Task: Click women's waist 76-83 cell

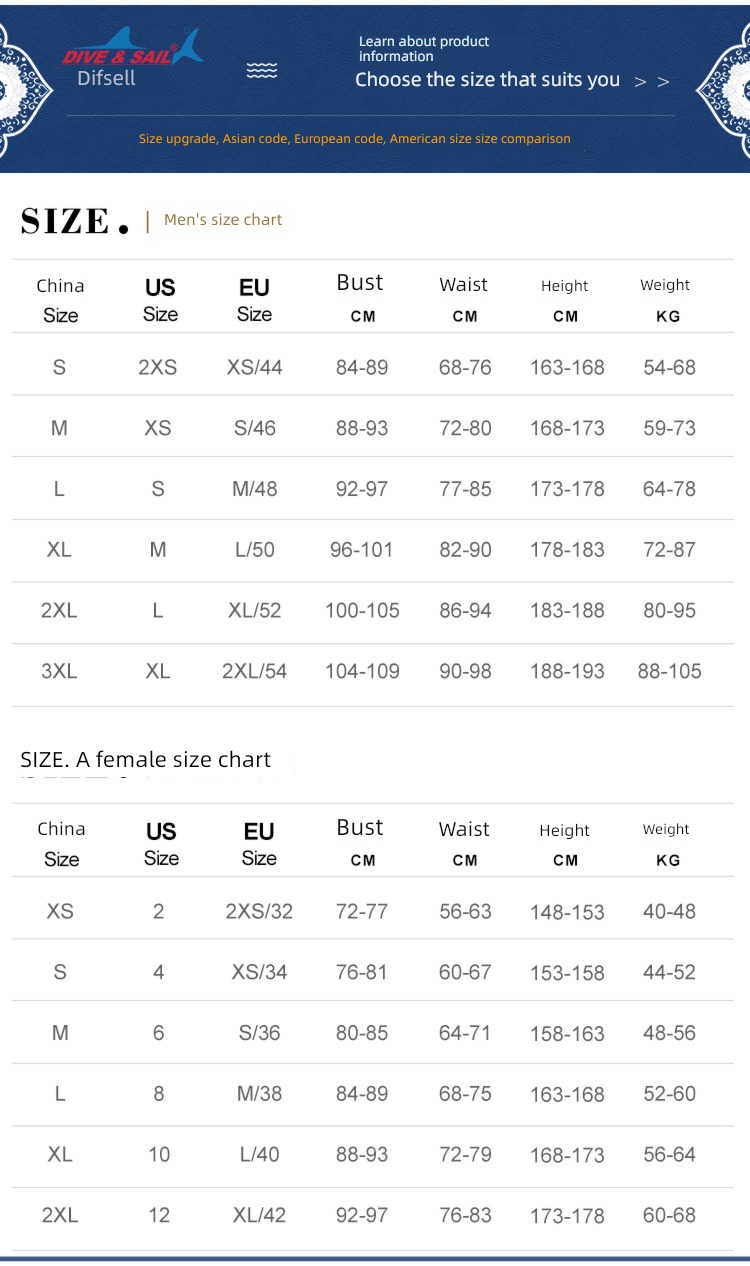Action: pyautogui.click(x=465, y=1215)
